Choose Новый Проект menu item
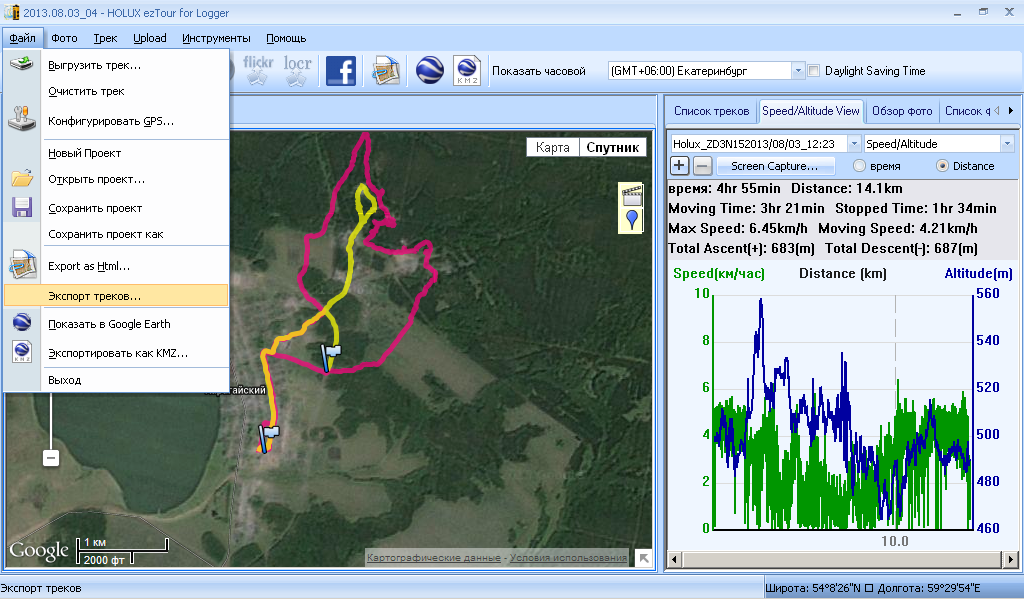Viewport: 1024px width, 600px height. pyautogui.click(x=116, y=153)
